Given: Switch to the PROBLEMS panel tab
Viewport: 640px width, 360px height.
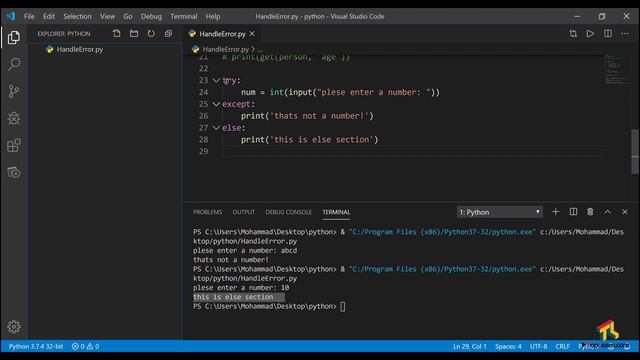Looking at the screenshot, I should [x=207, y=212].
